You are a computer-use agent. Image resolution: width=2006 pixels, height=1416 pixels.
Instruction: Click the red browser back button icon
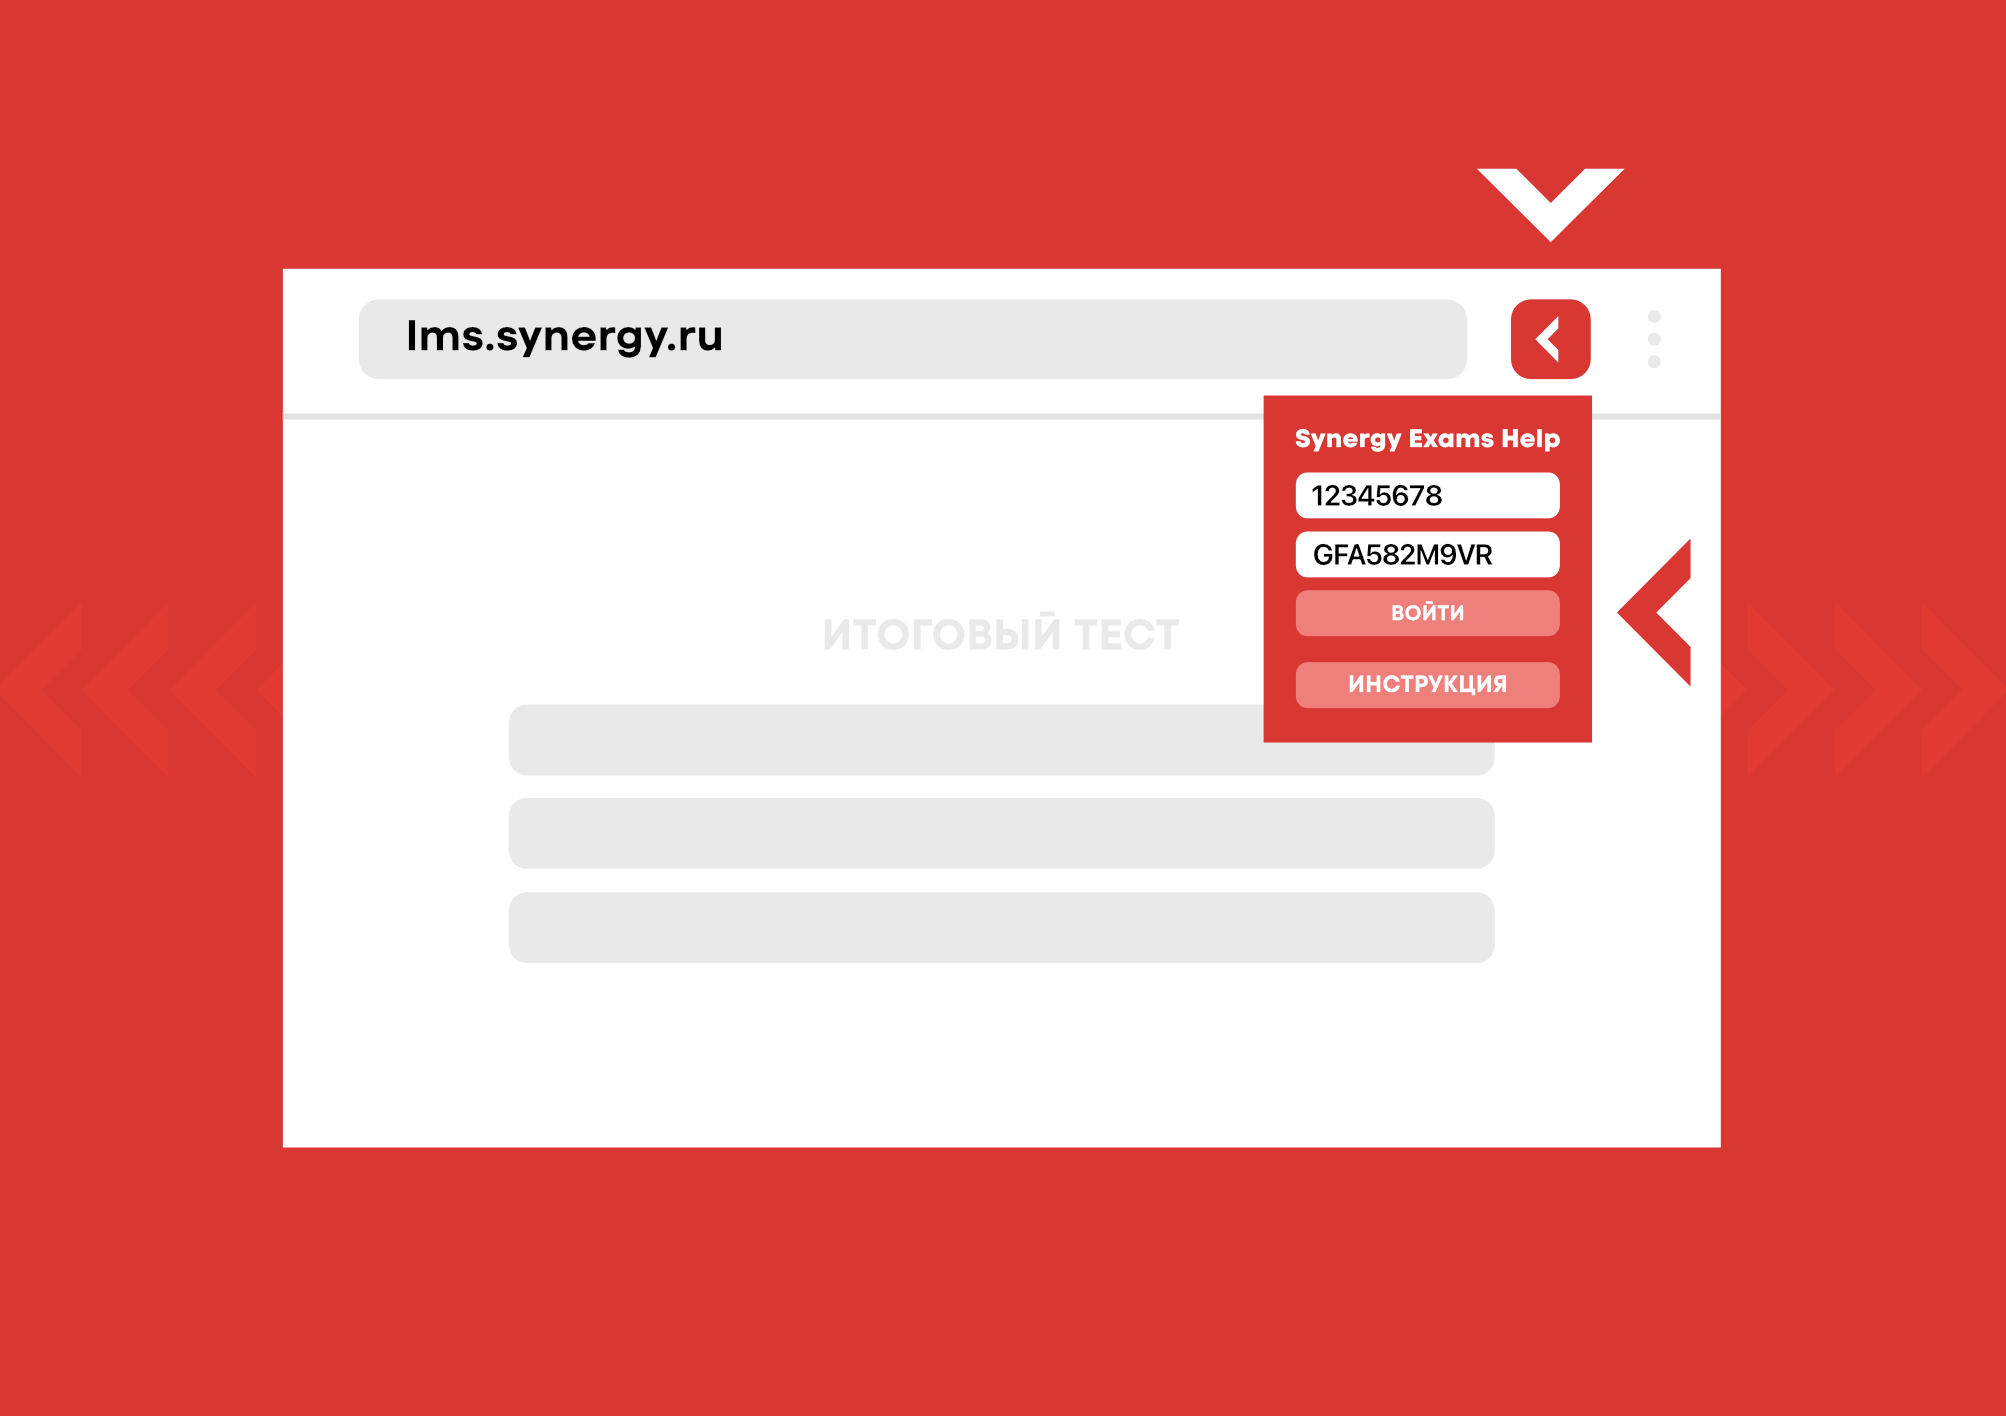click(1551, 337)
